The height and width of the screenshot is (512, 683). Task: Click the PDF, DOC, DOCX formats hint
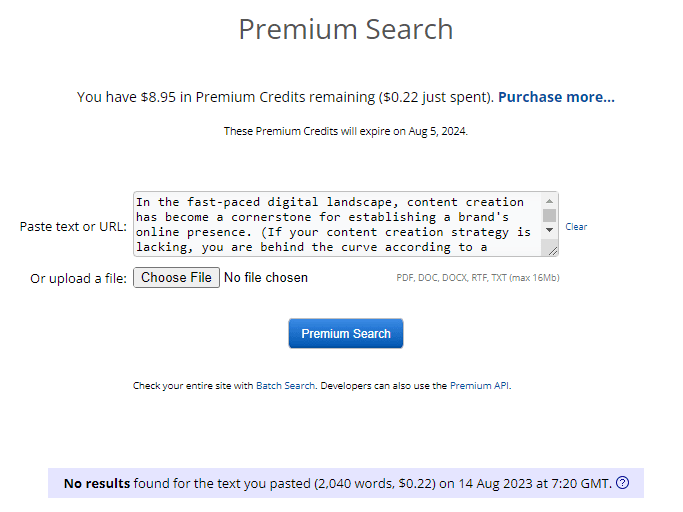point(478,278)
